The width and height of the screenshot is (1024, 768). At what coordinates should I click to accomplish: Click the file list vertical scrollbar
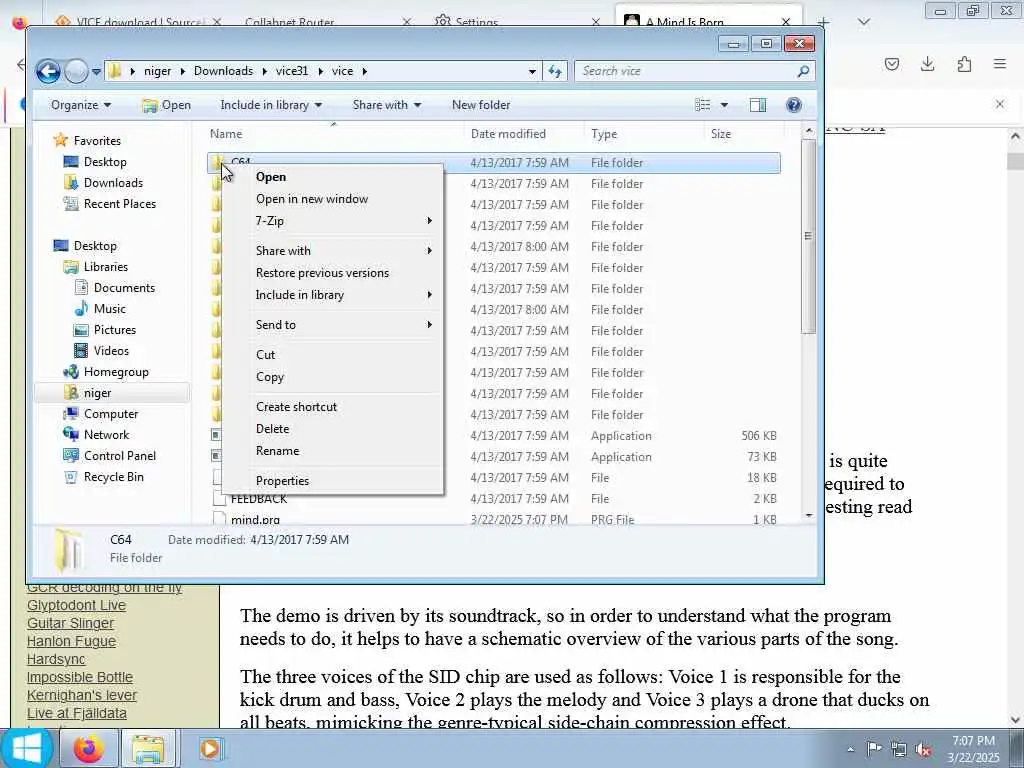click(808, 235)
